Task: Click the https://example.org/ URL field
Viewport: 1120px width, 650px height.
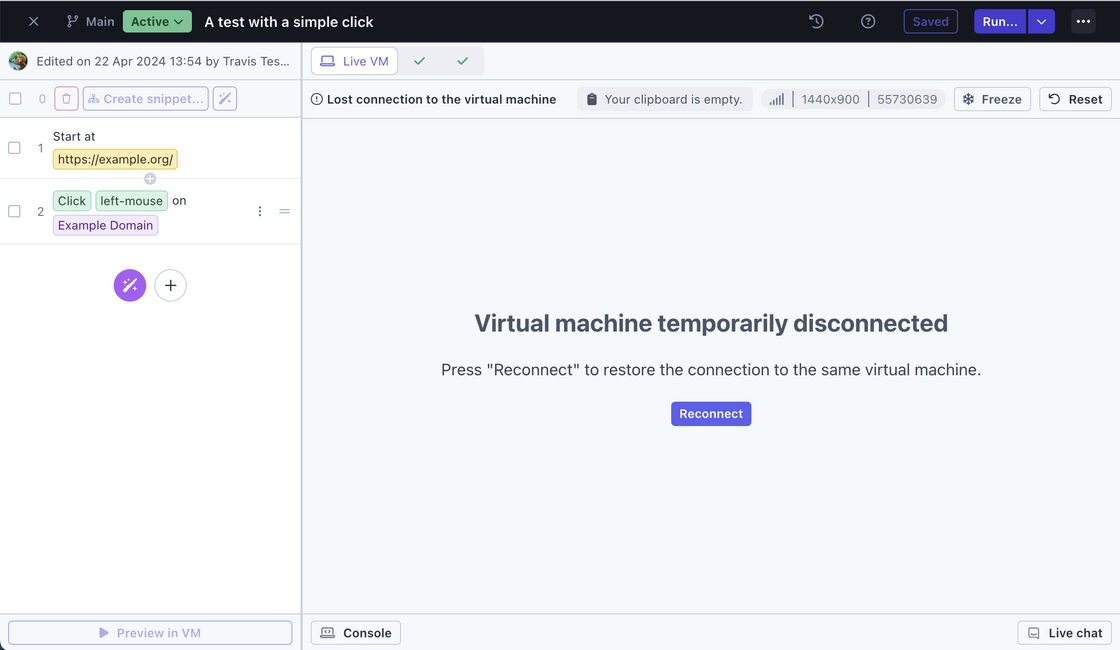Action: [115, 159]
